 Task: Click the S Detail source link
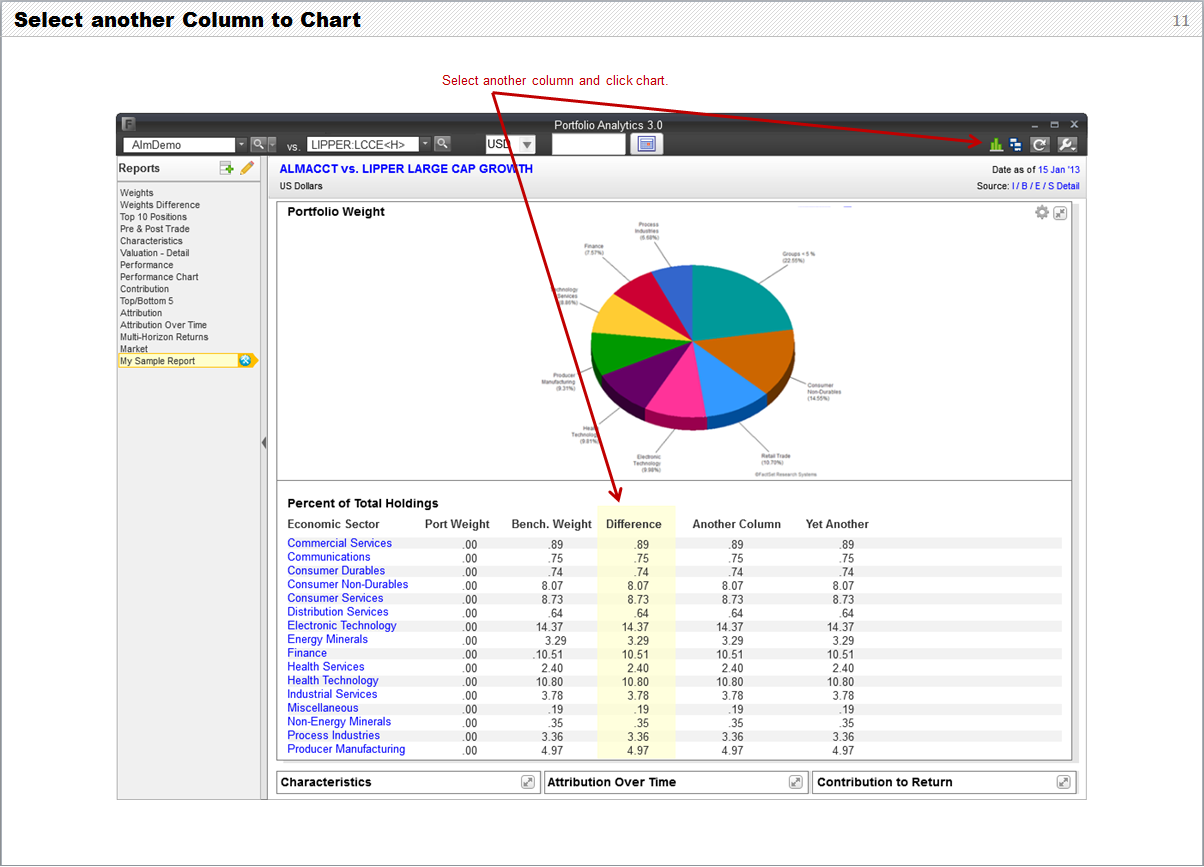click(x=1063, y=186)
